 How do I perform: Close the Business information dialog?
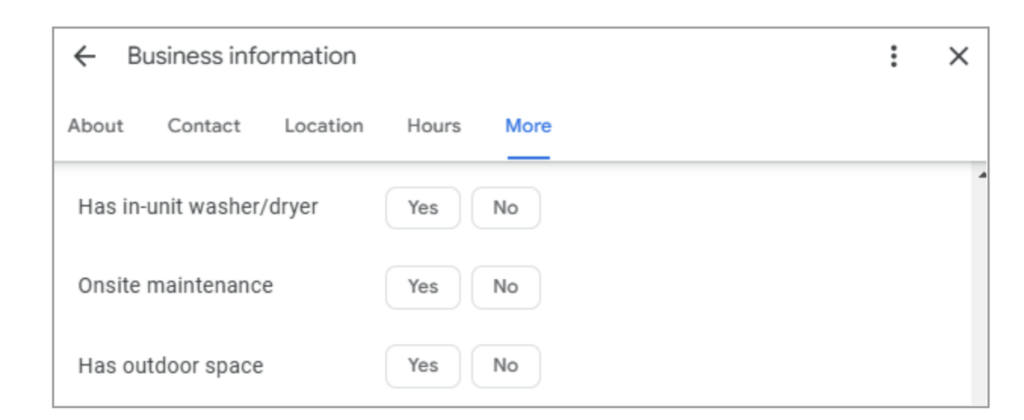point(958,57)
